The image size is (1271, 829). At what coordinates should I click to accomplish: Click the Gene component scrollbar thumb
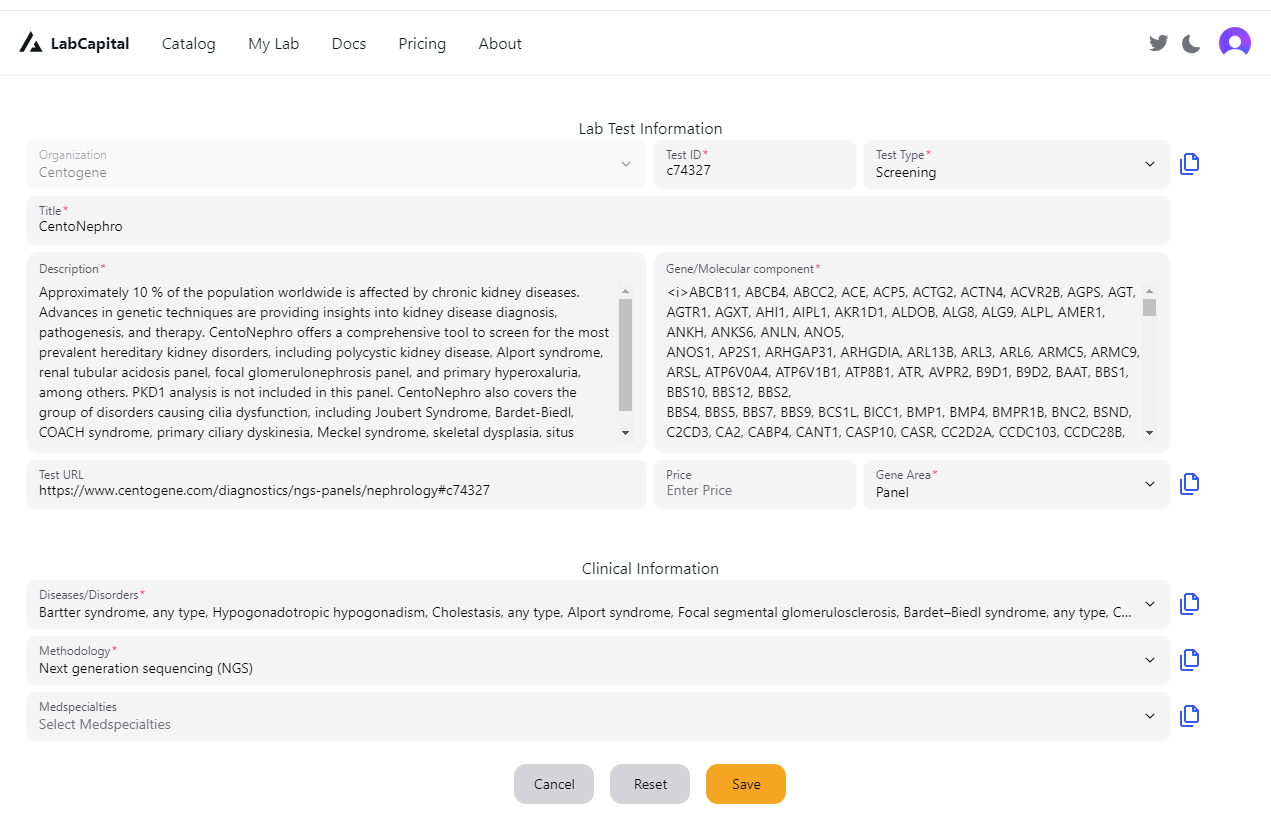pos(1150,307)
